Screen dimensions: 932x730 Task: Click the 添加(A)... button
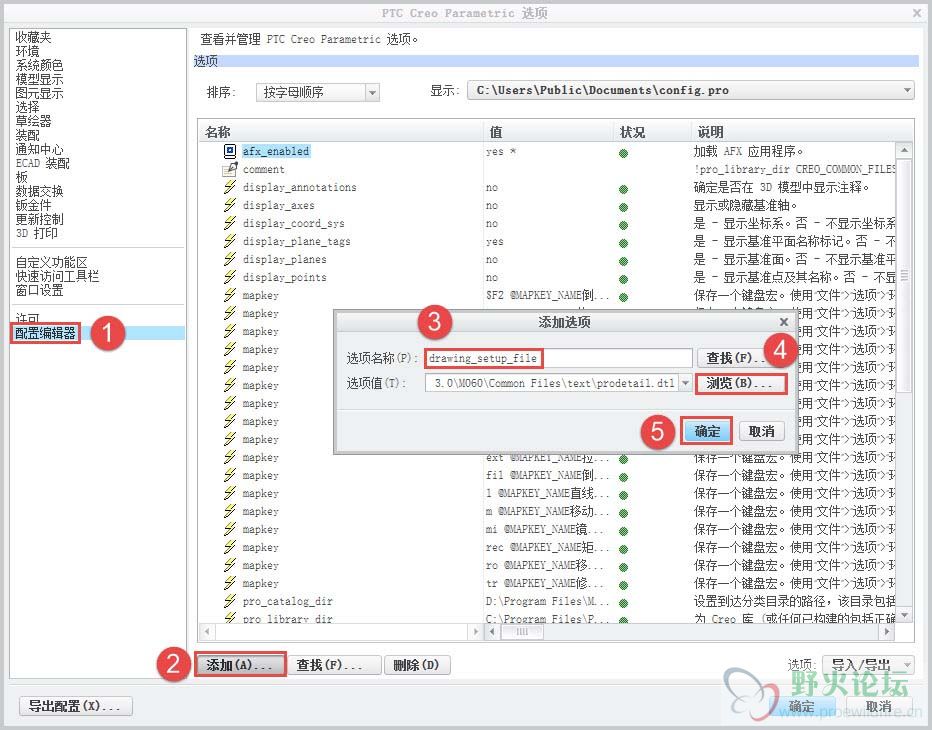pyautogui.click(x=240, y=665)
